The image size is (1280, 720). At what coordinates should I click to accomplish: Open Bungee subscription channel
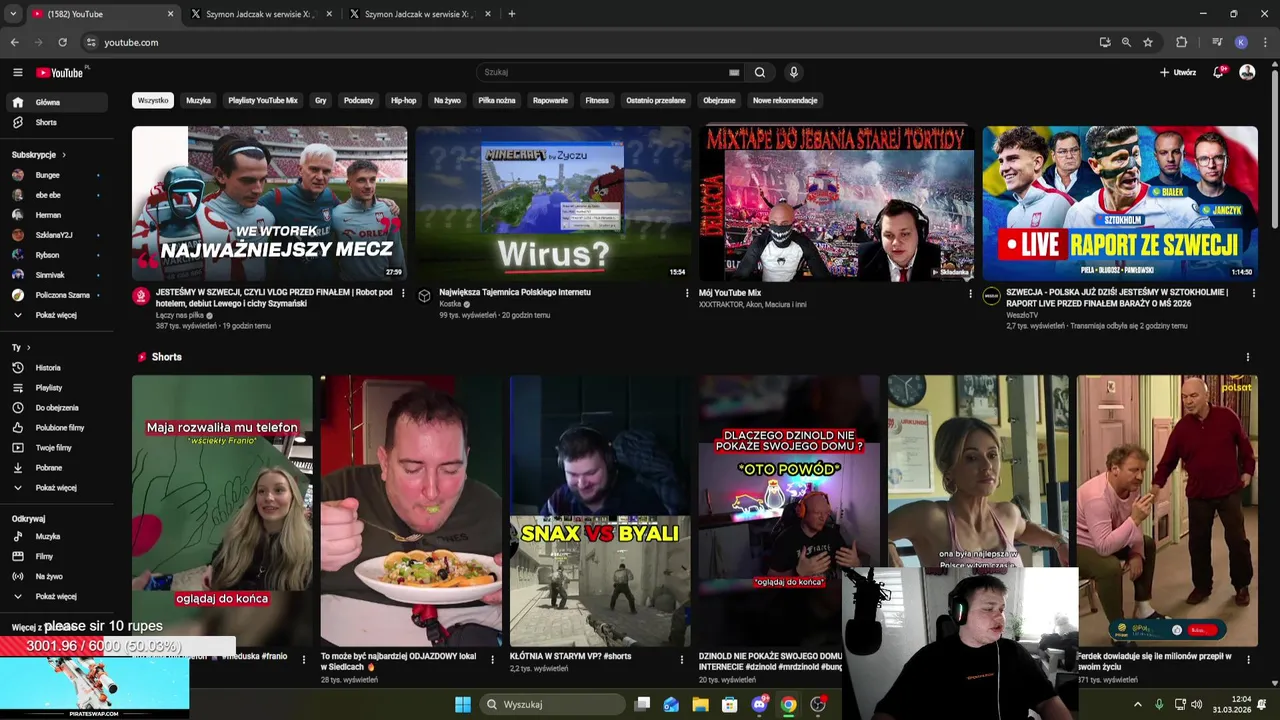click(x=58, y=175)
